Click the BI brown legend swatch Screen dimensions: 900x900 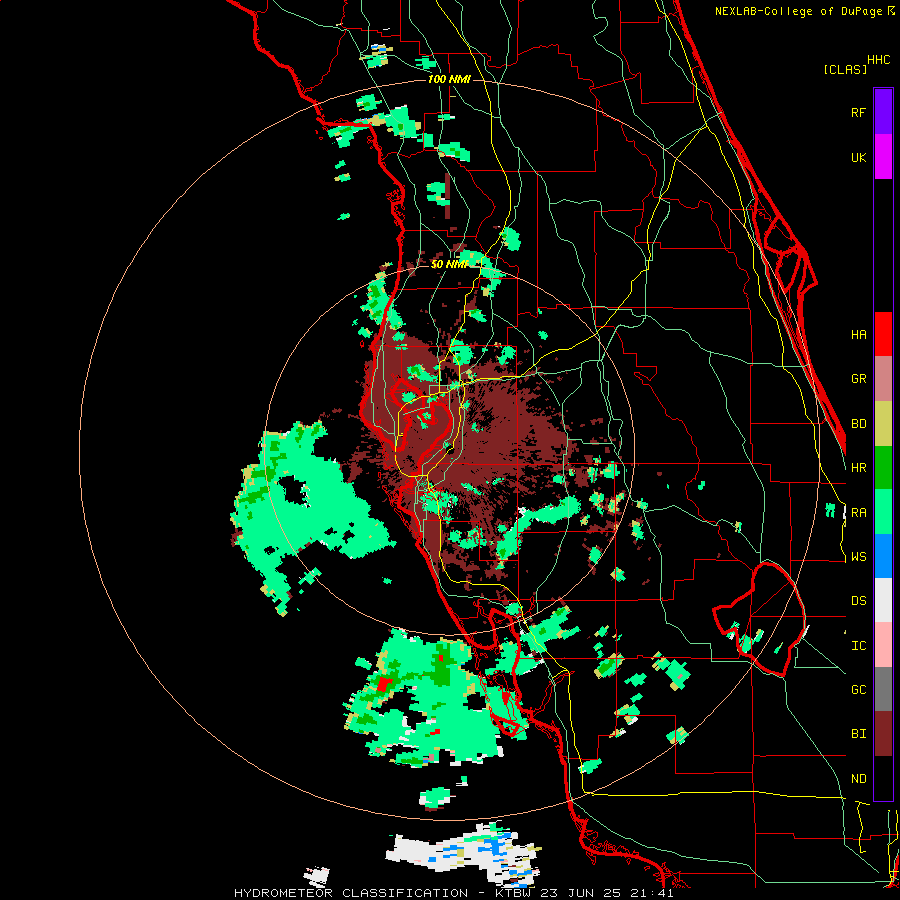[x=883, y=734]
